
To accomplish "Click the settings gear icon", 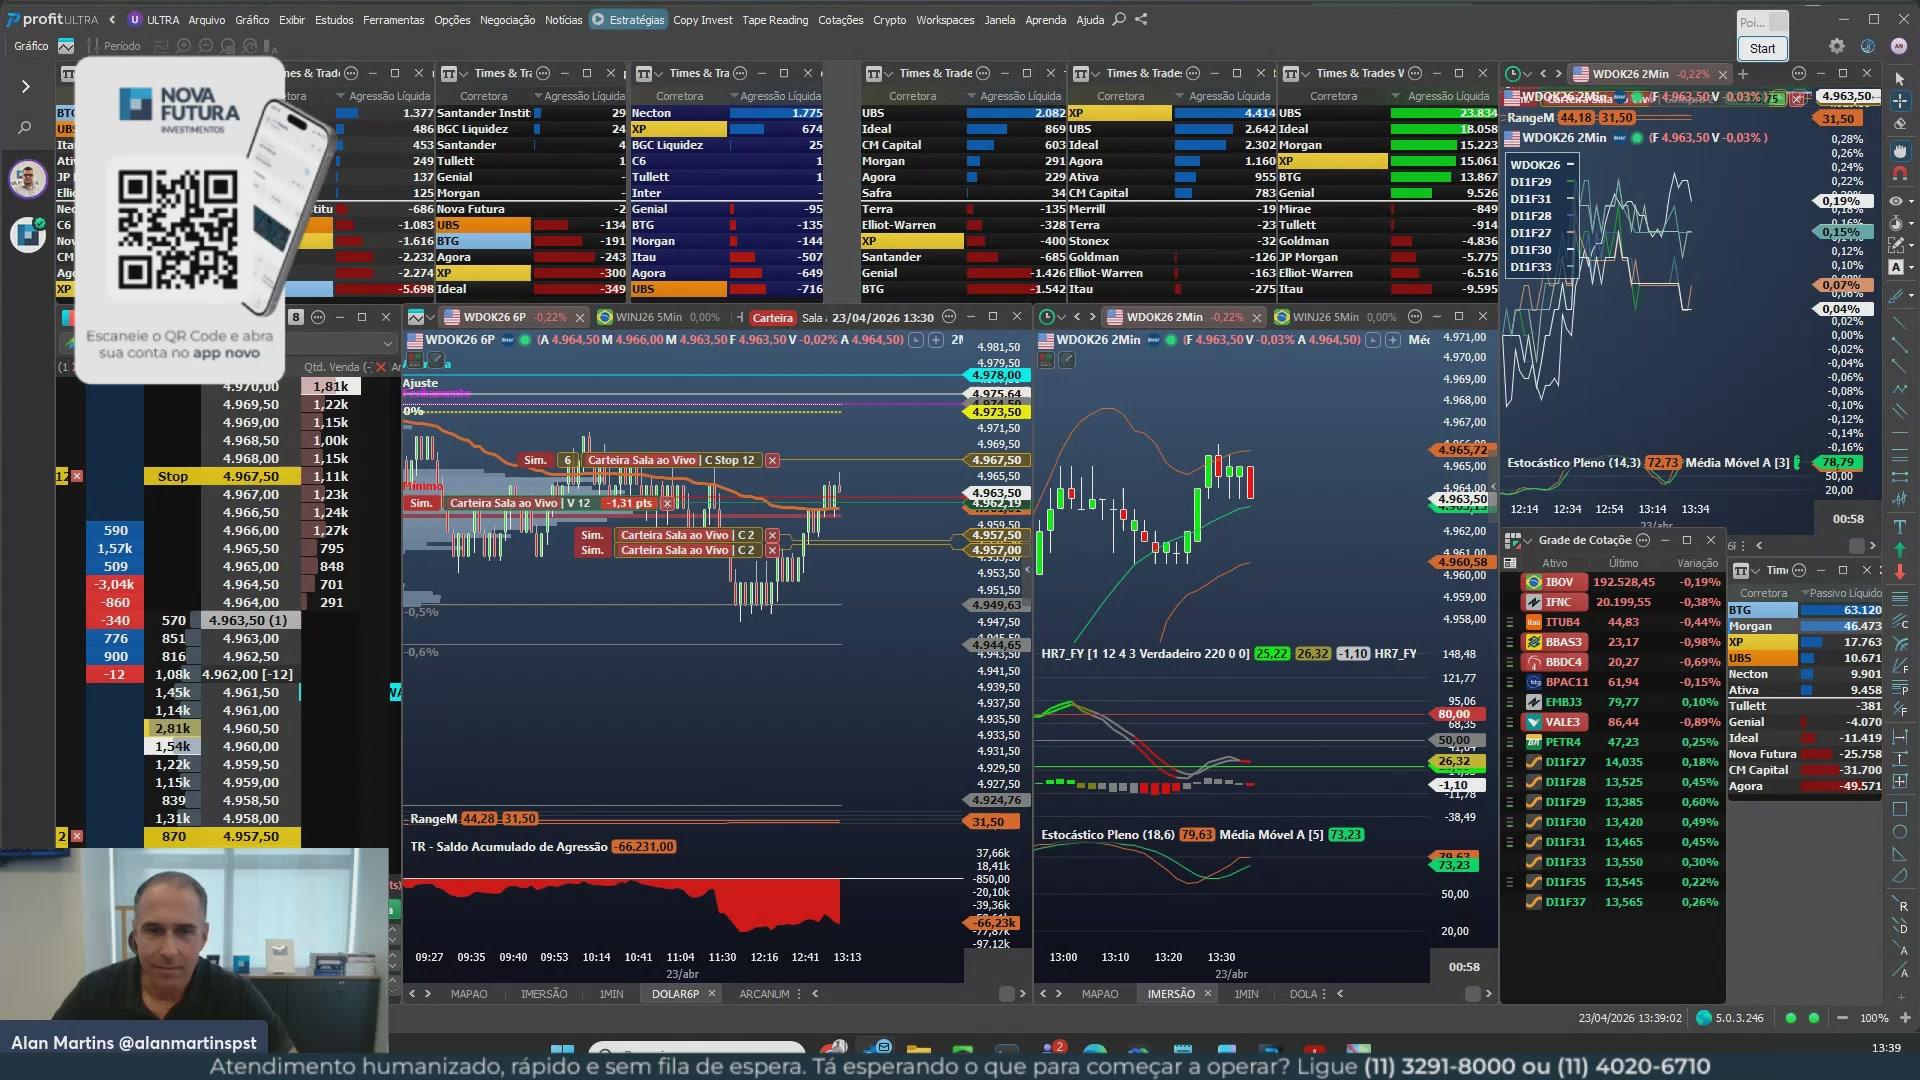I will click(x=1836, y=46).
